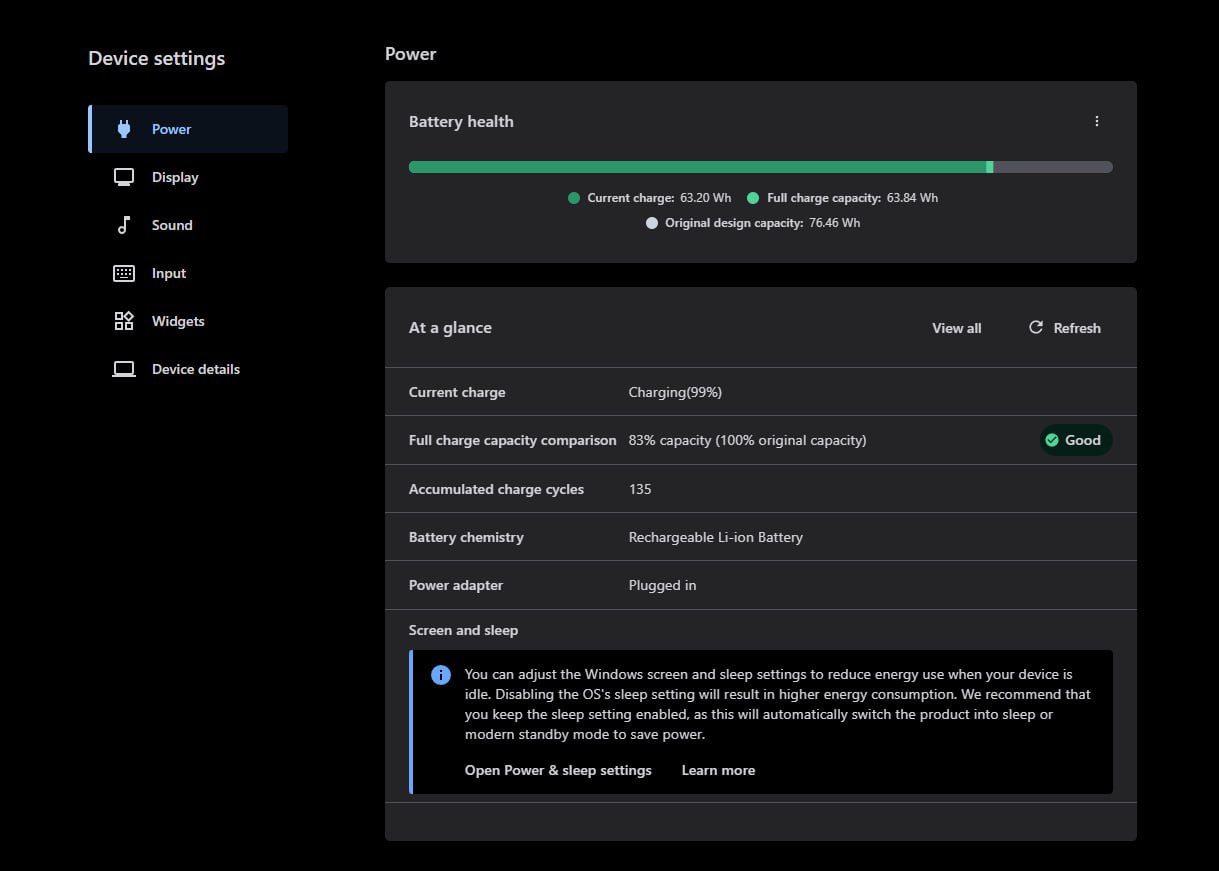Open the three-dot menu on Battery health
Screen dimensions: 1219x871
(1097, 120)
